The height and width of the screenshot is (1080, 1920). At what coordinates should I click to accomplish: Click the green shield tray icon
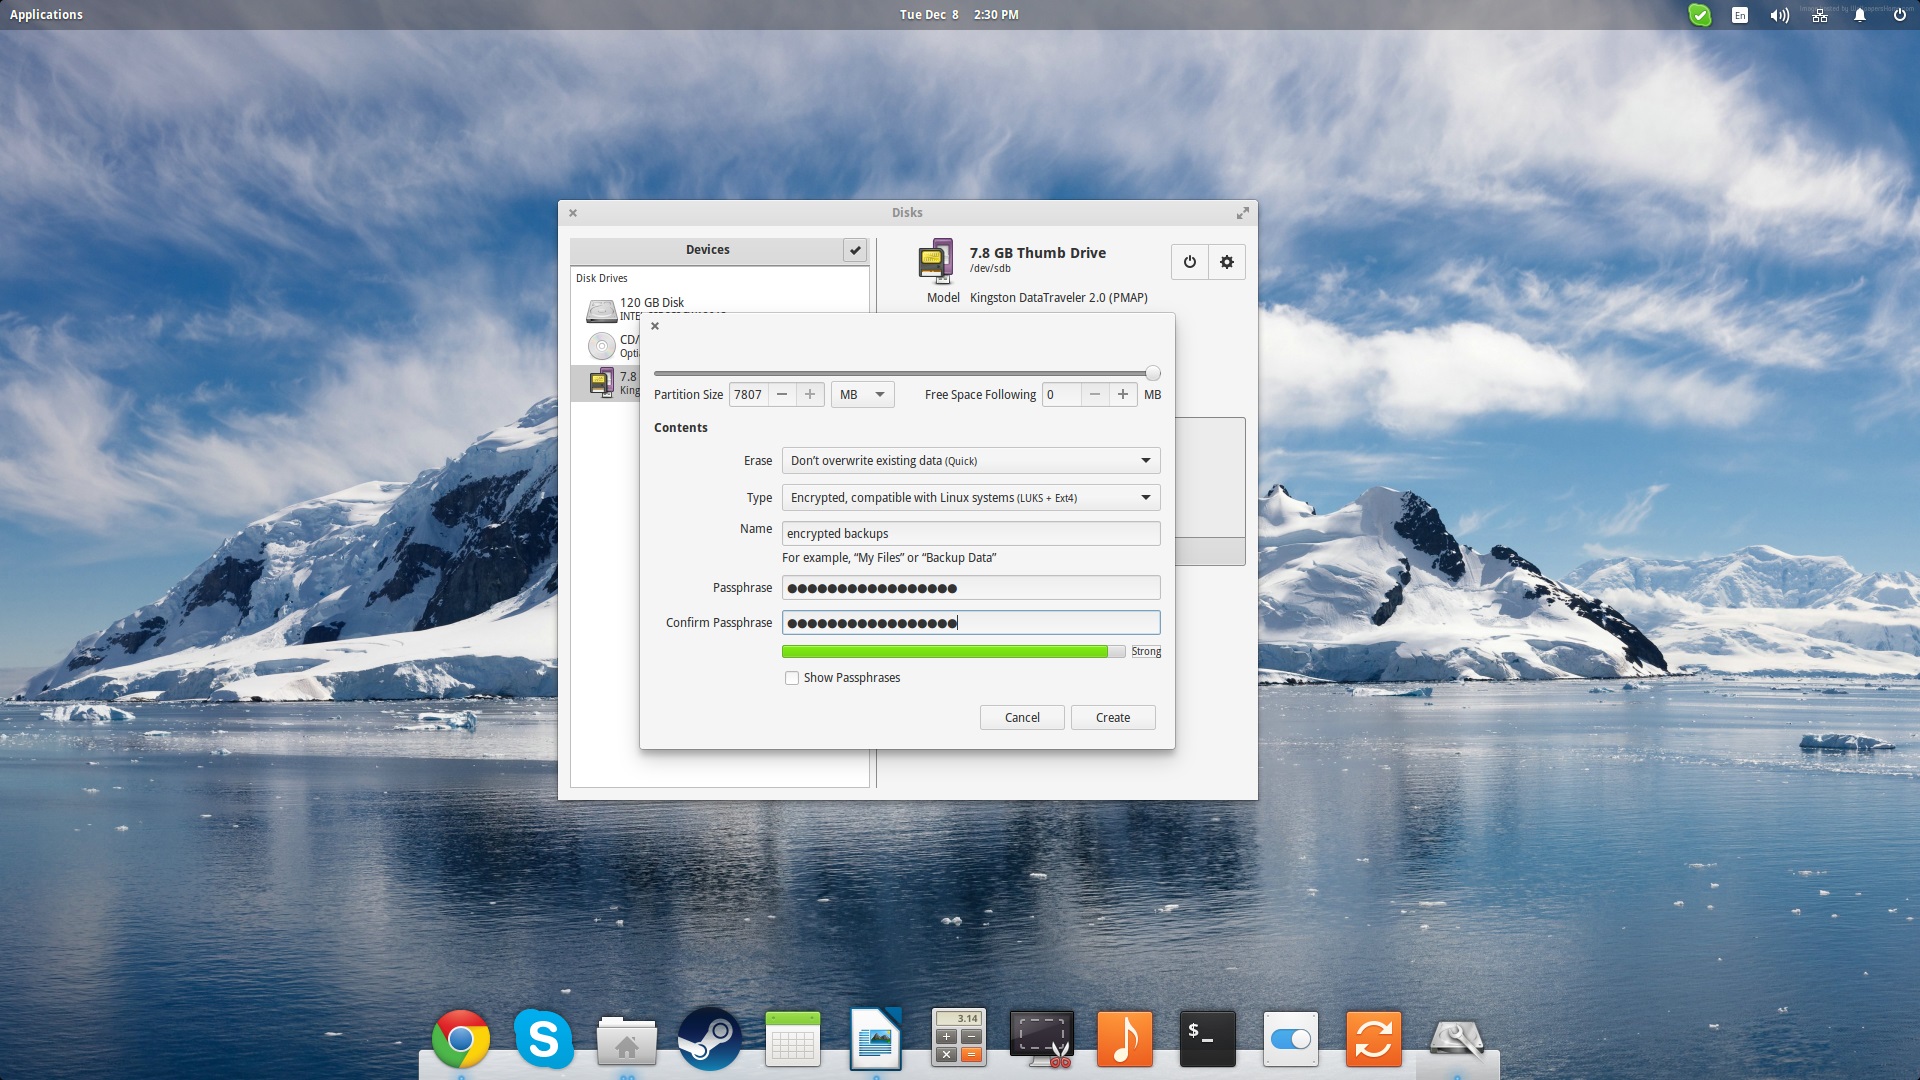coord(1700,15)
